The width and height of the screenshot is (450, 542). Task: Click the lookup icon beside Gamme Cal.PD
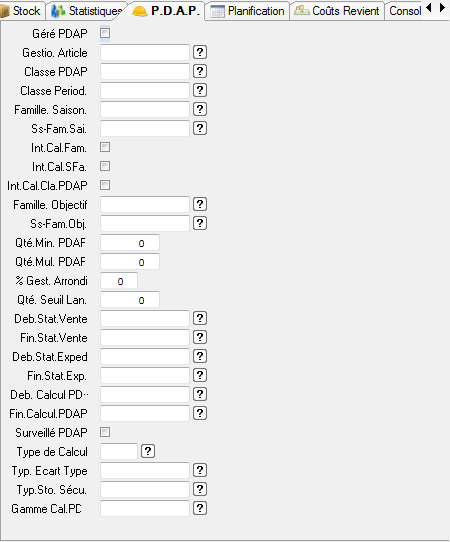point(200,508)
